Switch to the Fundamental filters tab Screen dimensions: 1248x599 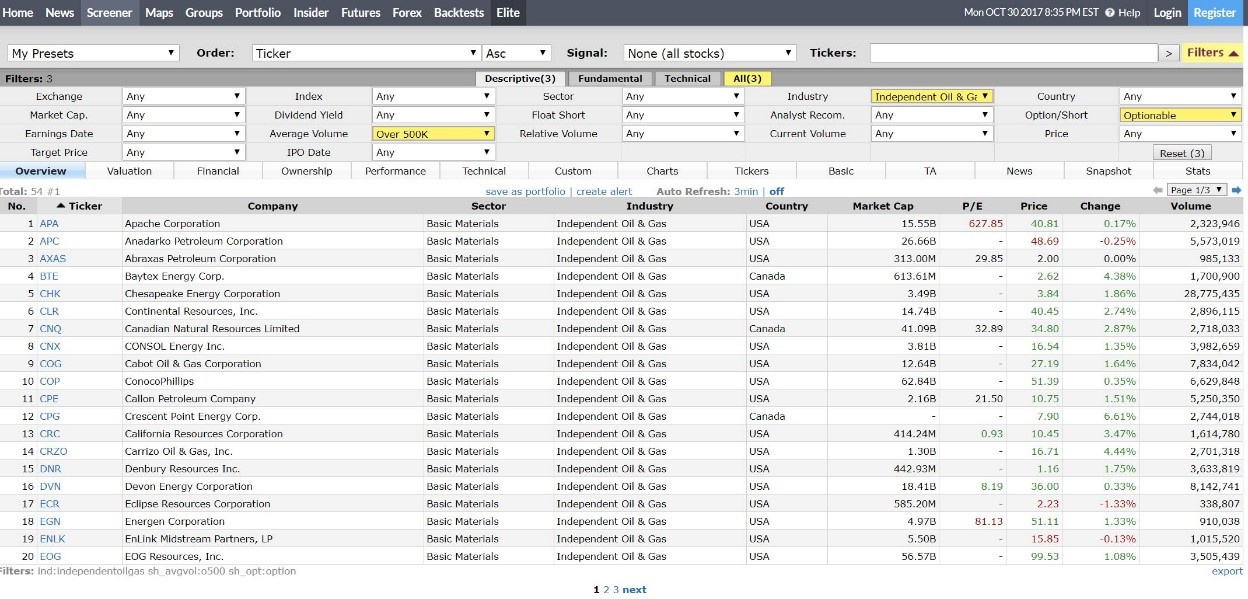(x=609, y=79)
